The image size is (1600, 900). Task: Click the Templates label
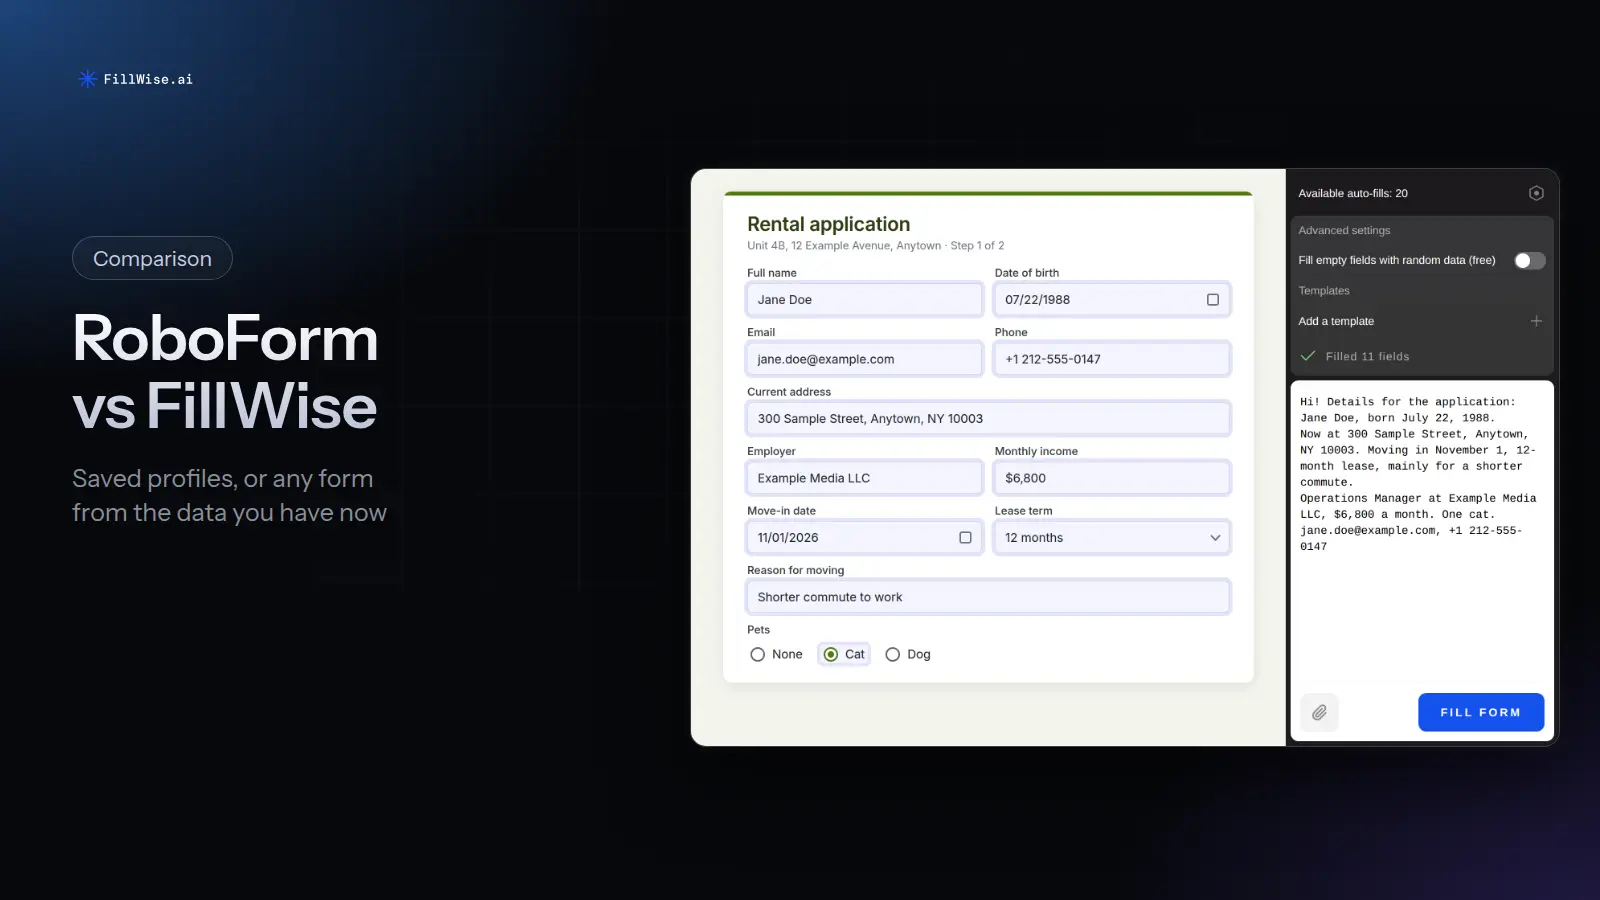[x=1324, y=291]
